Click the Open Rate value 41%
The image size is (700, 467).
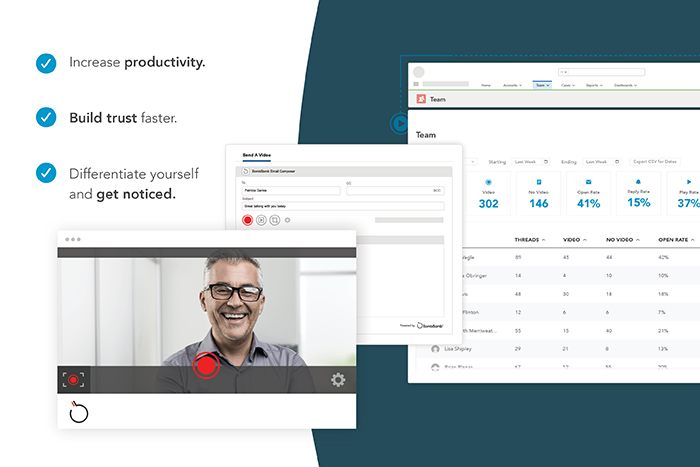click(588, 204)
